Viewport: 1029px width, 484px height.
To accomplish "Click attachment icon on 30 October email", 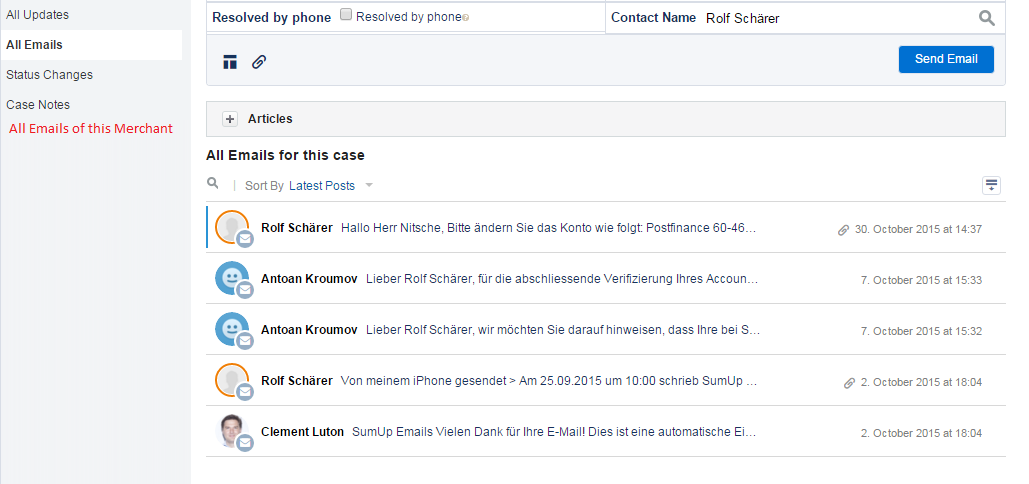I will tap(843, 230).
